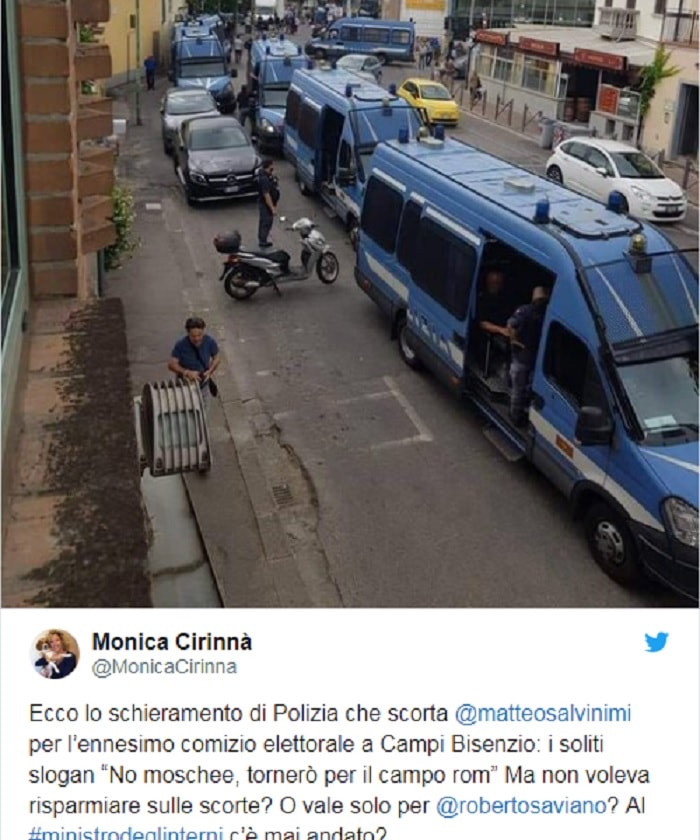The height and width of the screenshot is (840, 700).
Task: Visit the @MonicaCirinna handle link
Action: (165, 667)
